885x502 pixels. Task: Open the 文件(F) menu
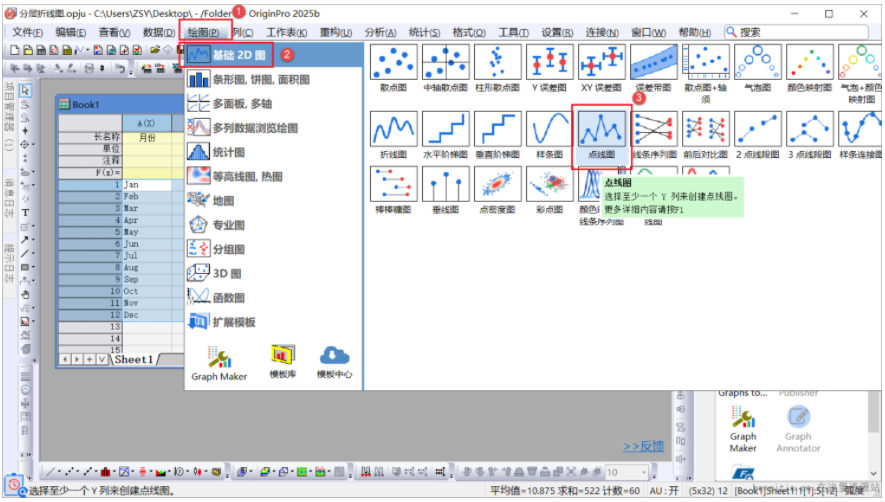click(x=28, y=32)
